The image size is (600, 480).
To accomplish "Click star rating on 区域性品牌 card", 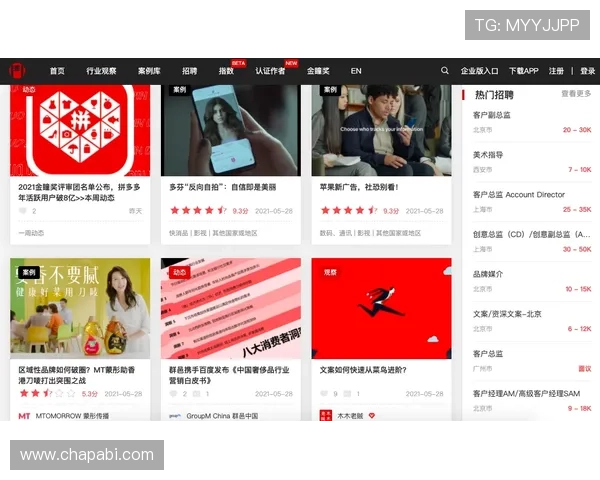I will coord(47,393).
